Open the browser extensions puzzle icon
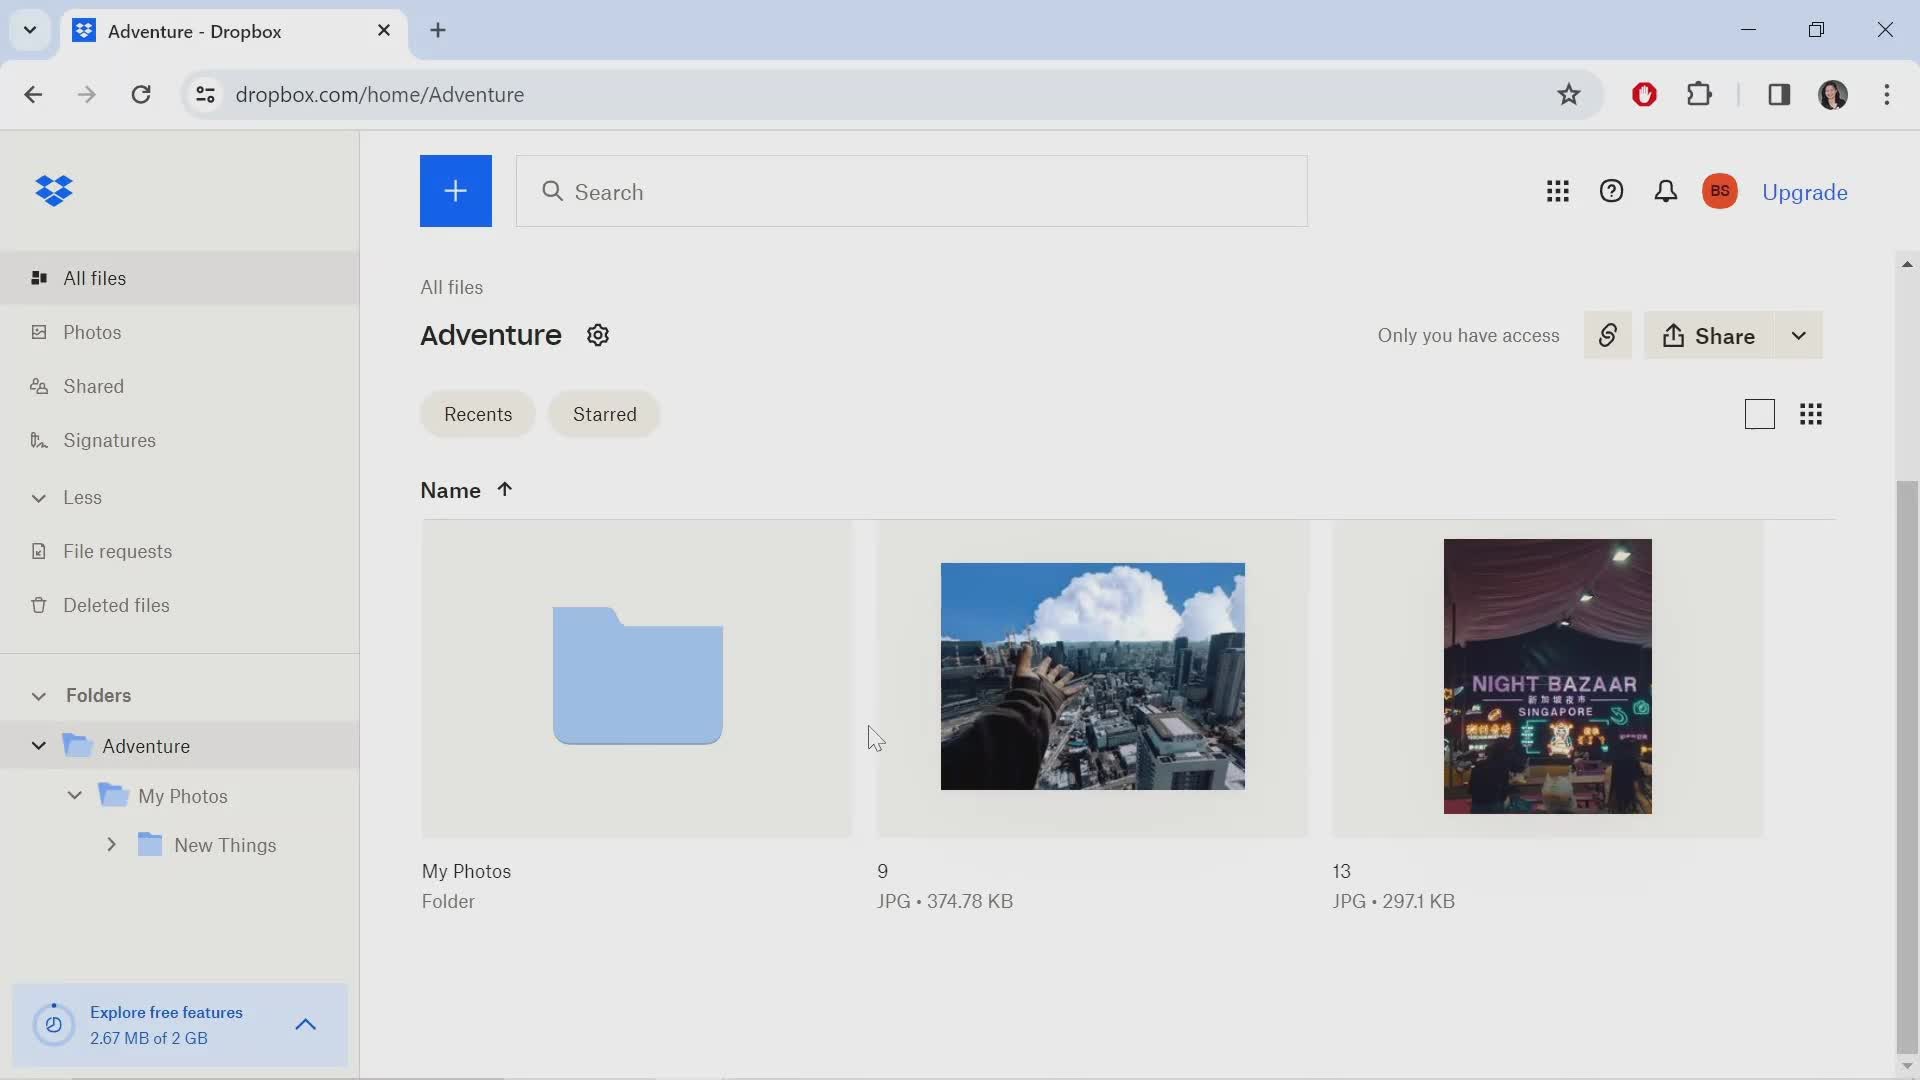 pyautogui.click(x=1699, y=94)
